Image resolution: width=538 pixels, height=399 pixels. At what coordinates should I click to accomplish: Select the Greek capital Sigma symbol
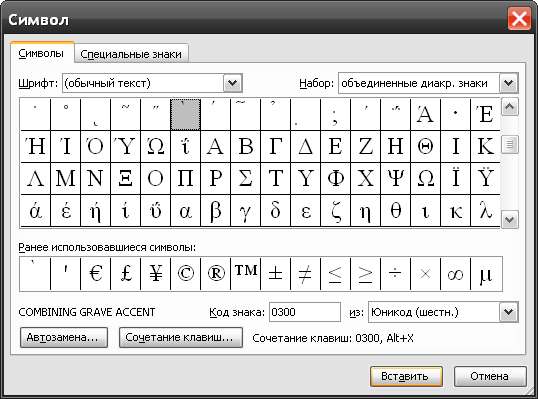(x=245, y=178)
